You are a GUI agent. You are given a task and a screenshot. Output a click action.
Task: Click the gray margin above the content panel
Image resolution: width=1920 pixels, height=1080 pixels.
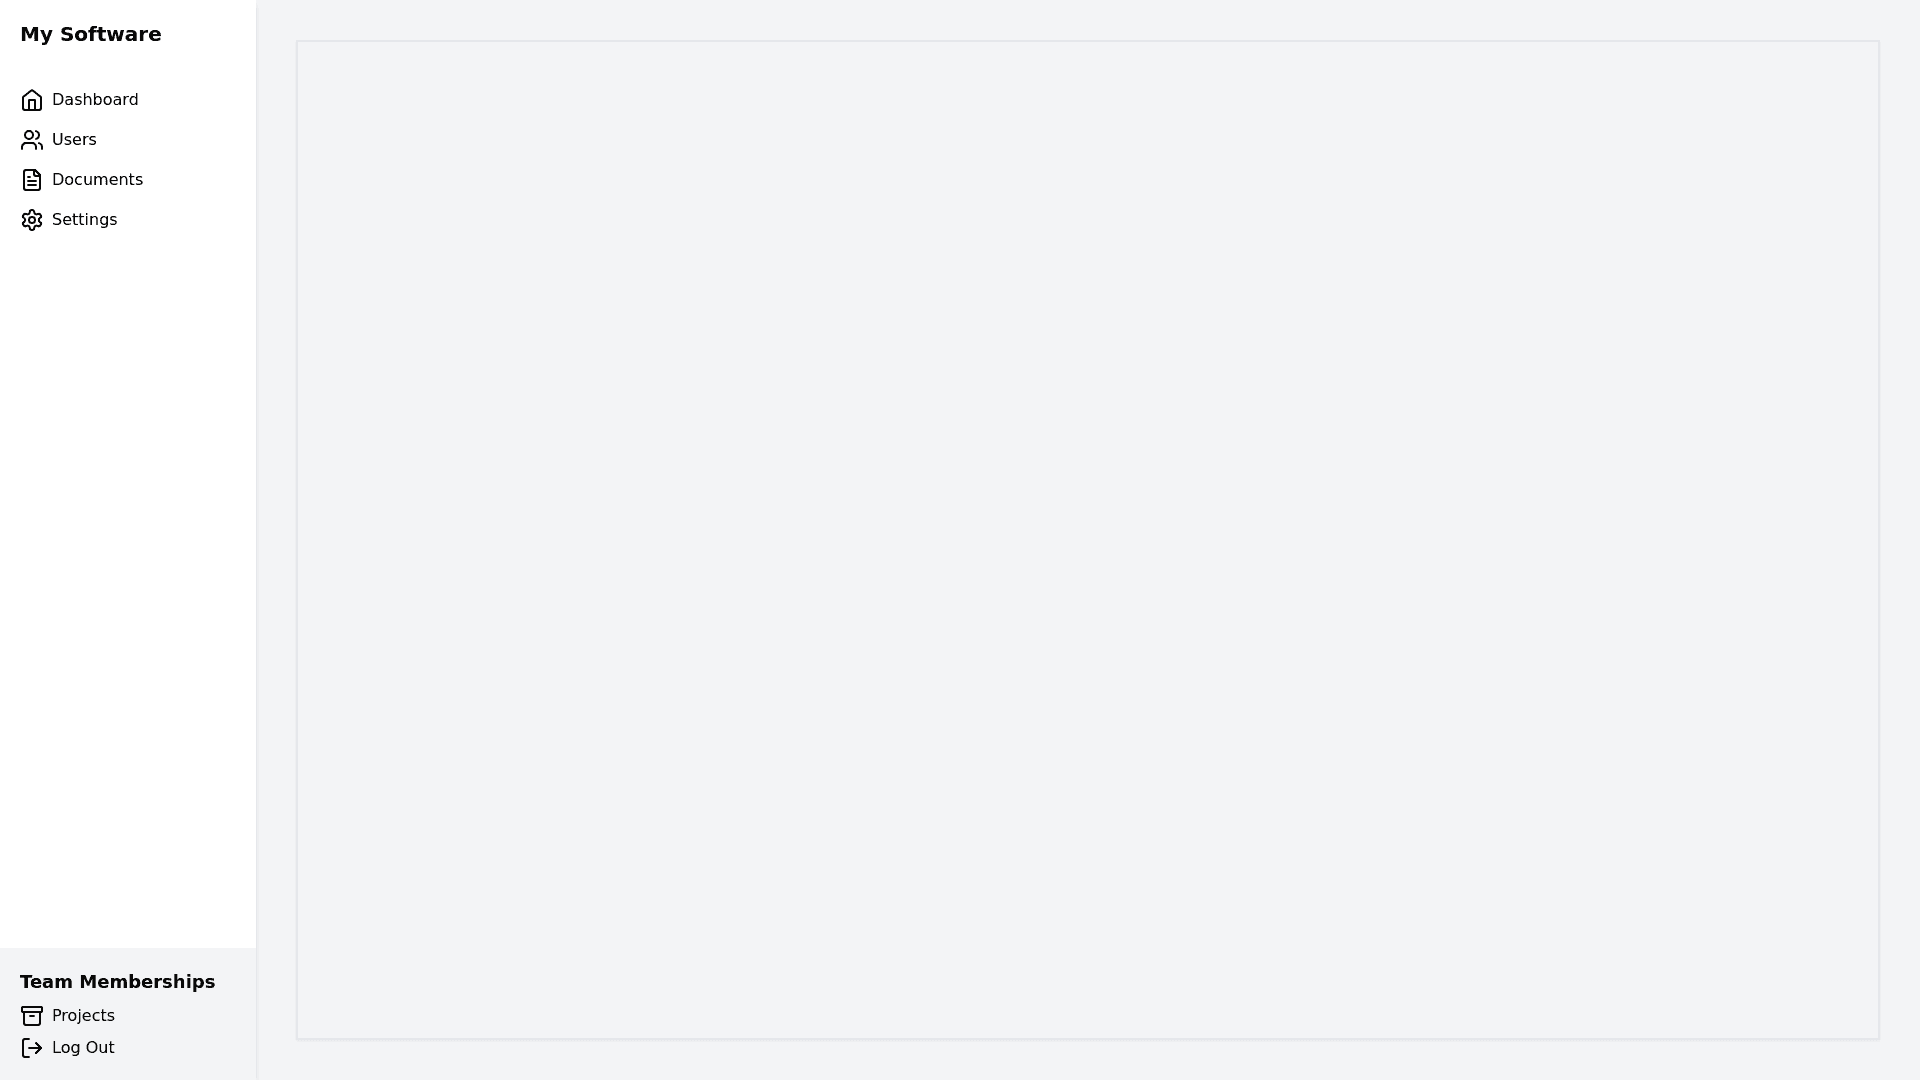1088,20
